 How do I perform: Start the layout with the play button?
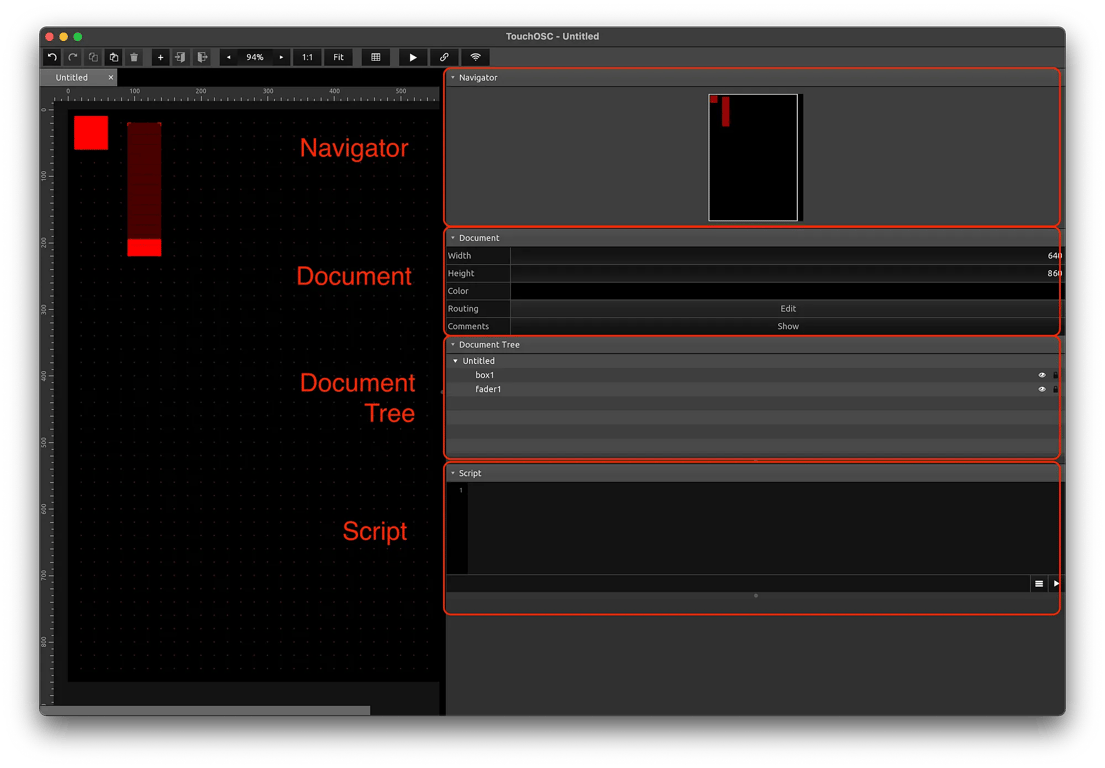(x=413, y=57)
